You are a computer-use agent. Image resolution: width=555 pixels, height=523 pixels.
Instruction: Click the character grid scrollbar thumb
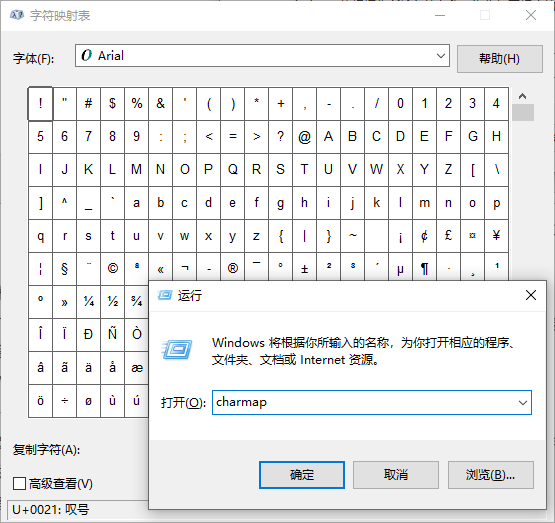tap(523, 113)
